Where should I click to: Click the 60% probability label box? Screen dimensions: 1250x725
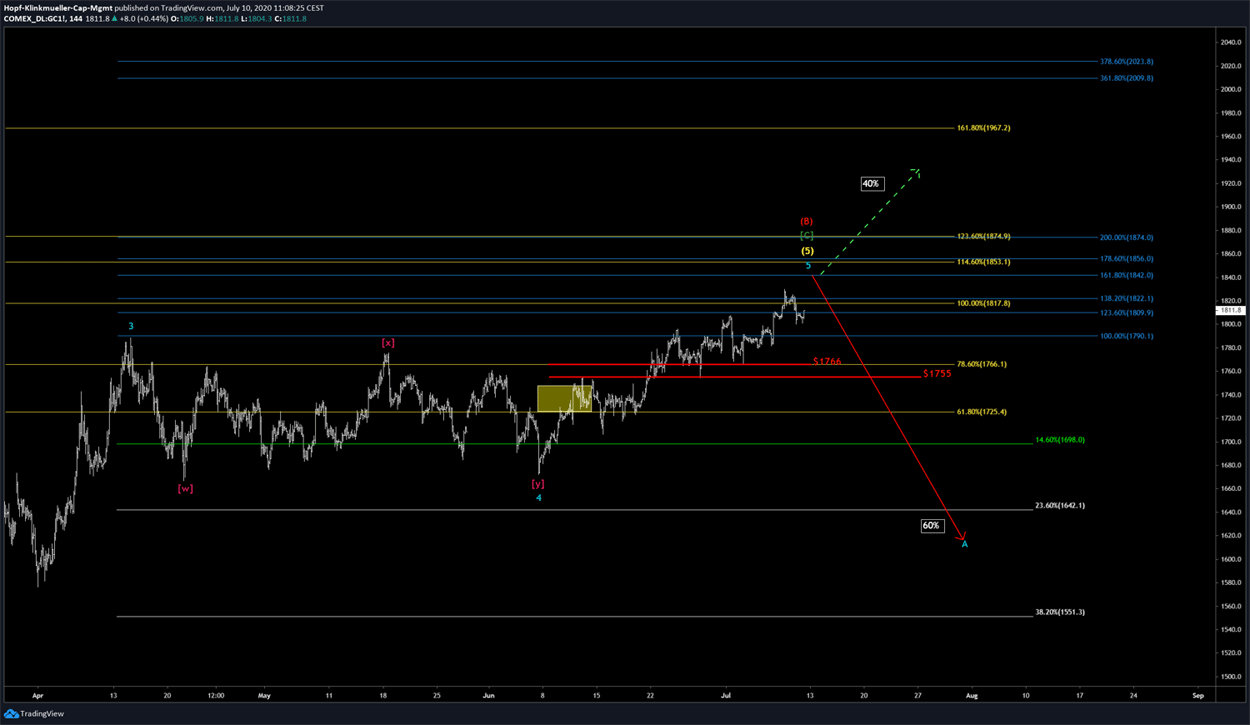(x=931, y=525)
